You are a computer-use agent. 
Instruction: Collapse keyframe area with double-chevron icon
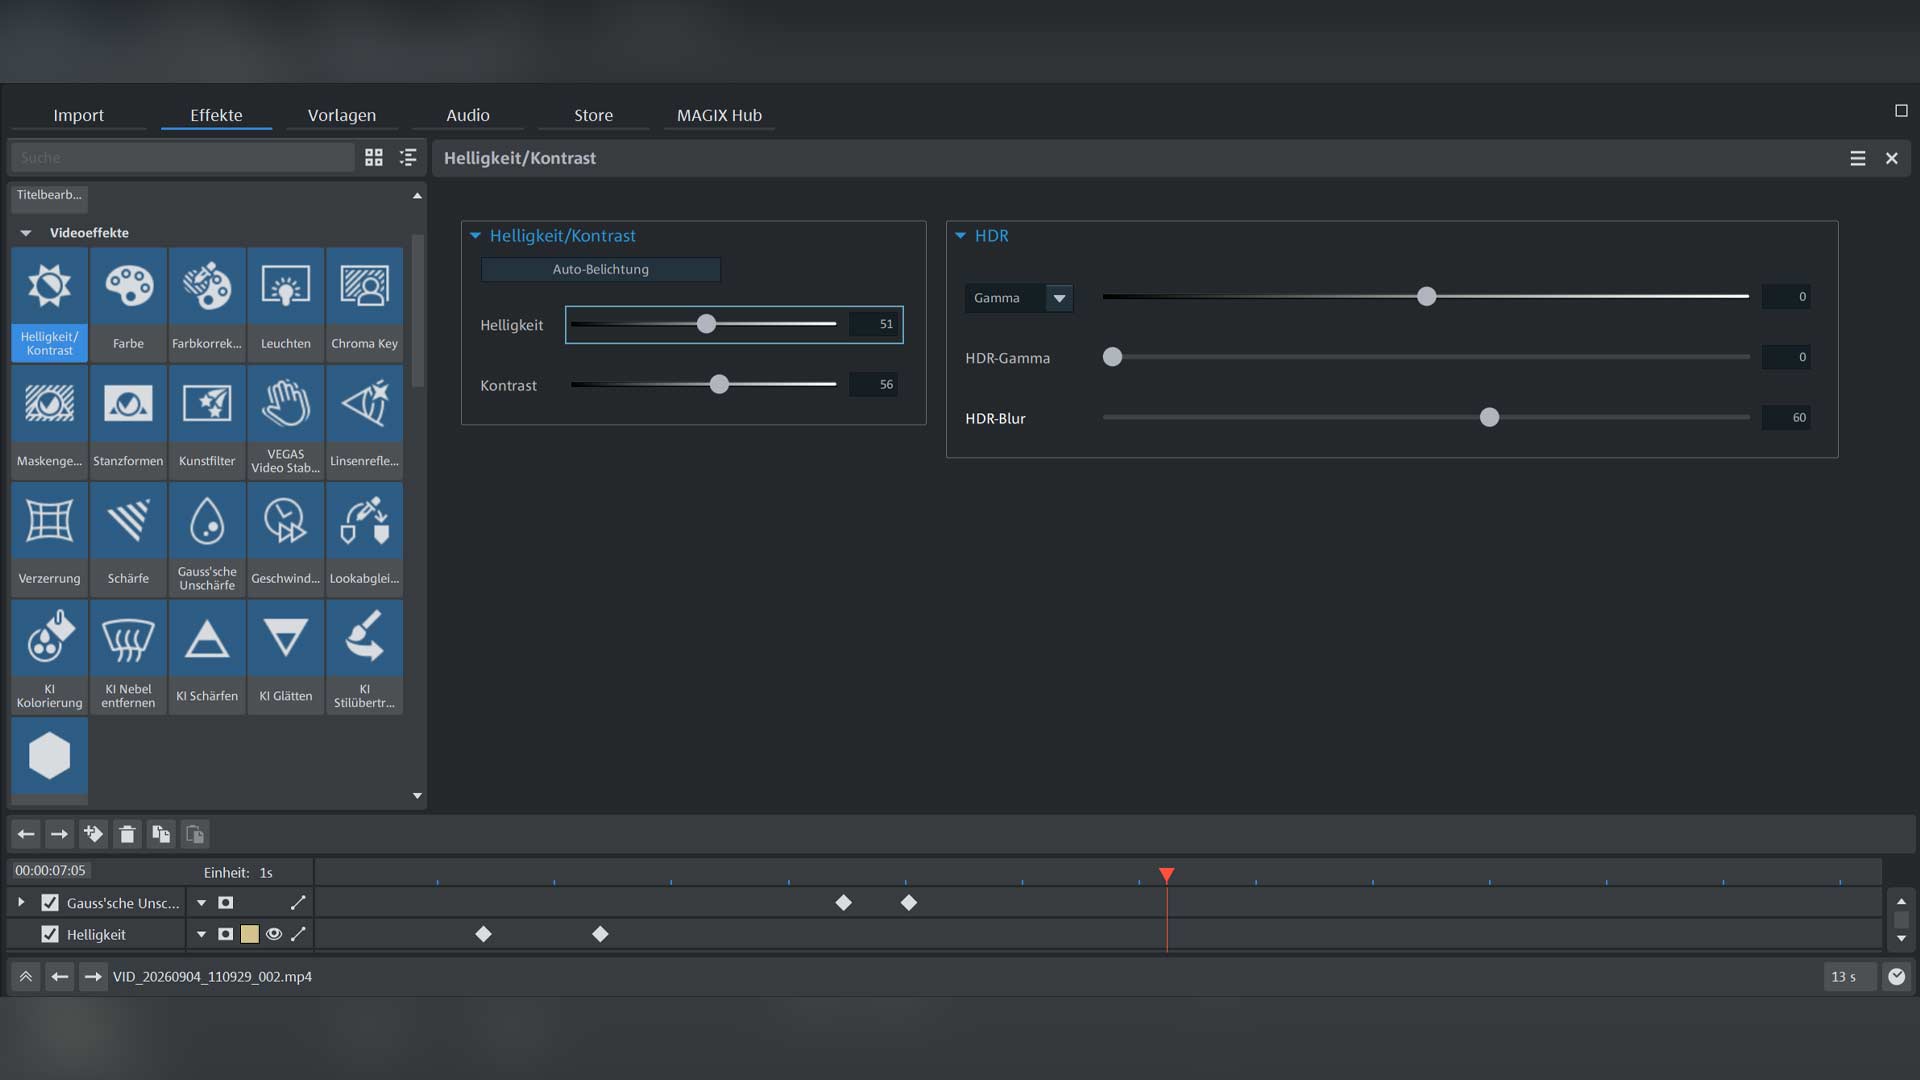tap(26, 976)
